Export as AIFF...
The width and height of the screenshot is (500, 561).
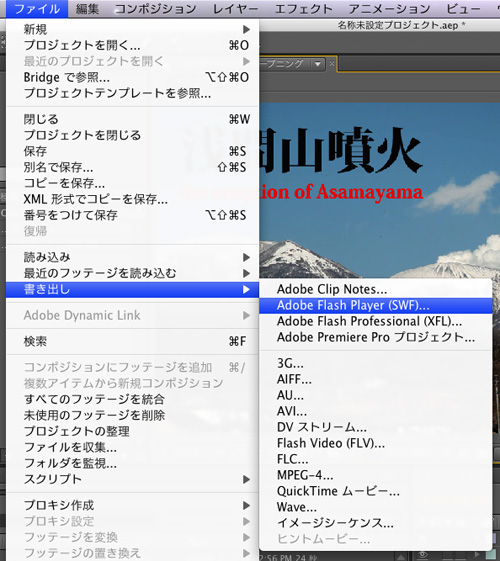click(376, 379)
